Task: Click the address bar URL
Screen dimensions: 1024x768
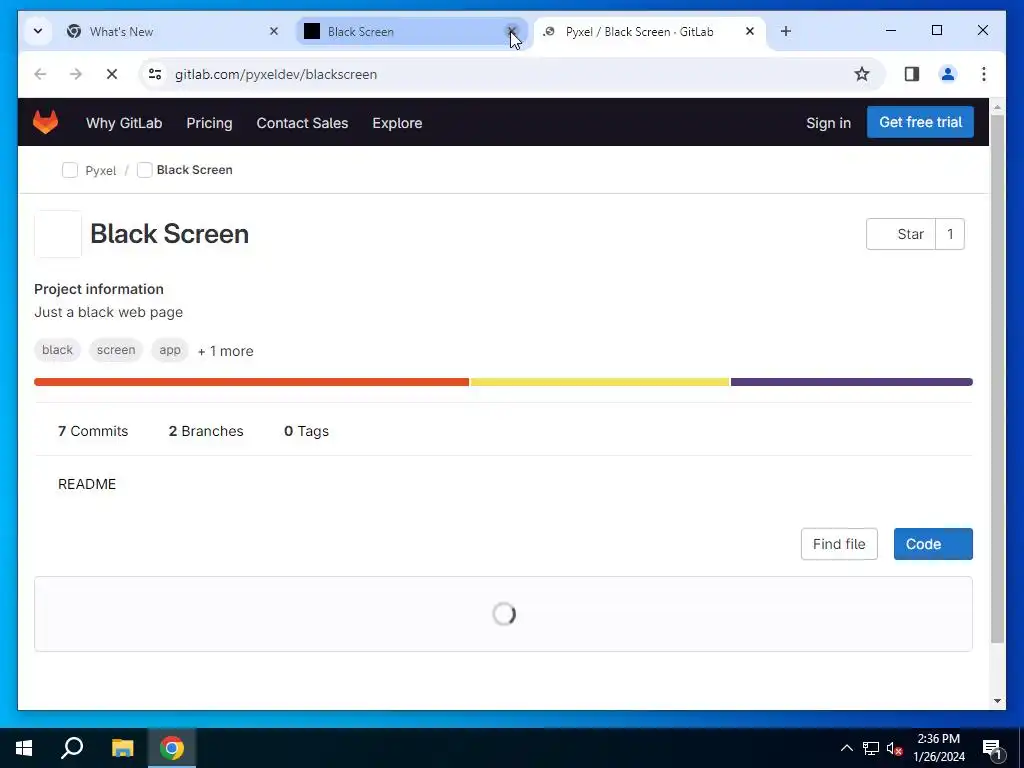Action: pyautogui.click(x=276, y=74)
